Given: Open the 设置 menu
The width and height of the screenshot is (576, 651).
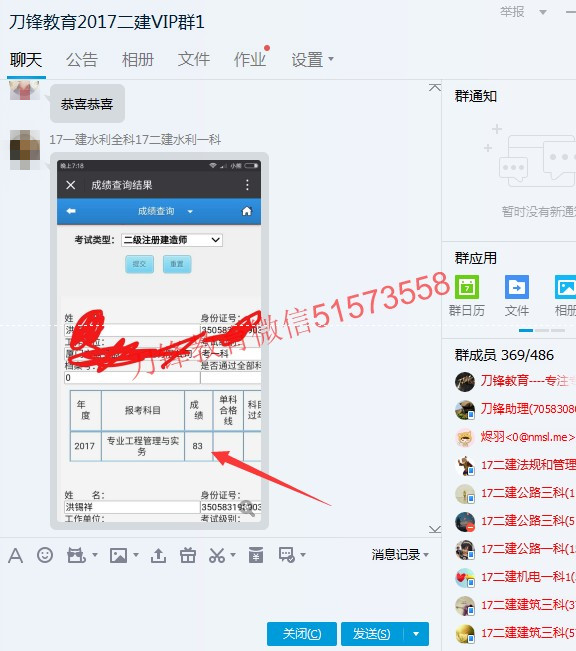Looking at the screenshot, I should coord(312,60).
